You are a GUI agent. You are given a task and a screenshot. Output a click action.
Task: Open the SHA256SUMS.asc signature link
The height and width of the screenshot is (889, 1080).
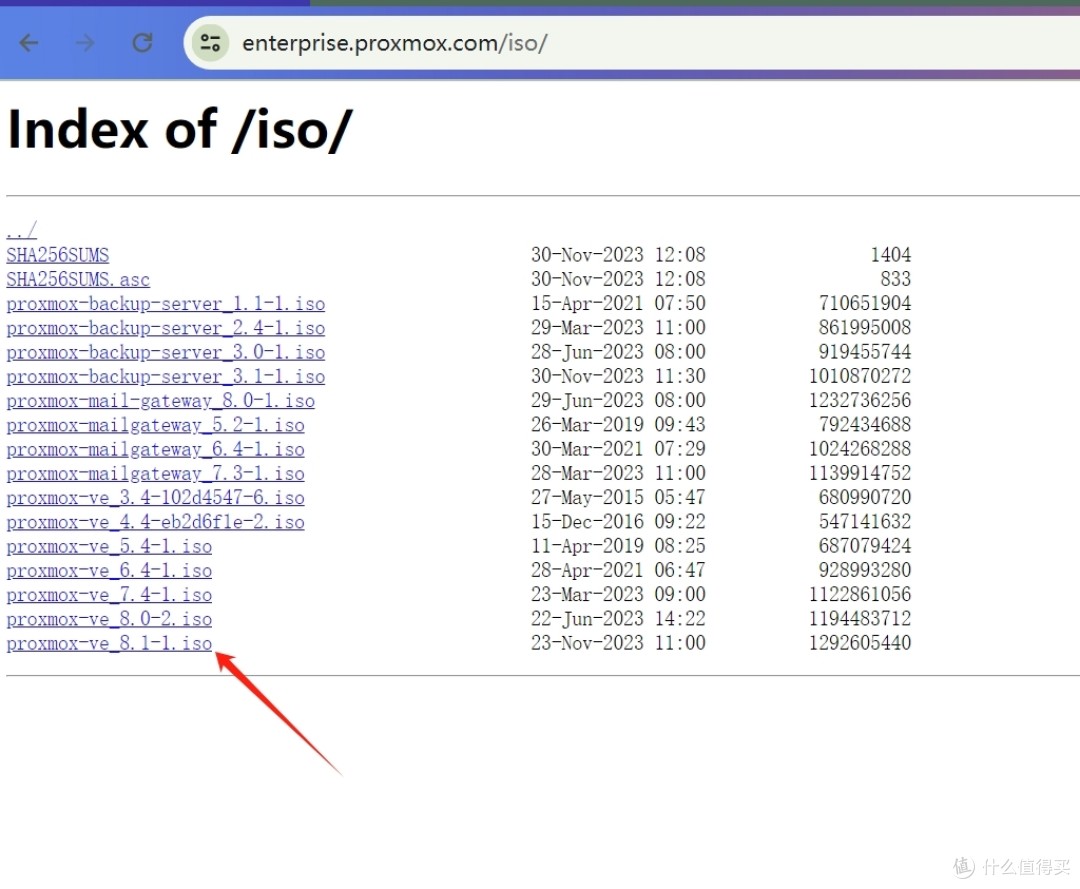[x=78, y=279]
